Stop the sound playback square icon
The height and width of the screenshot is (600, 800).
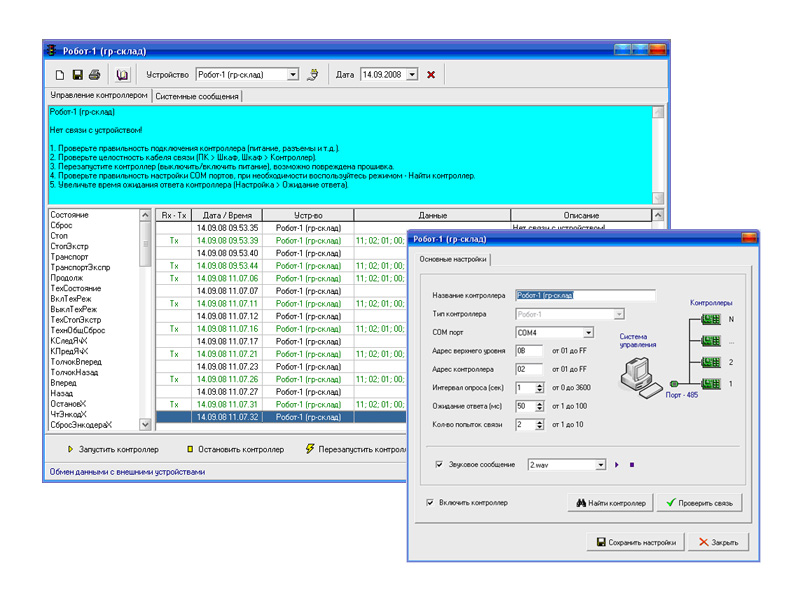pos(631,465)
